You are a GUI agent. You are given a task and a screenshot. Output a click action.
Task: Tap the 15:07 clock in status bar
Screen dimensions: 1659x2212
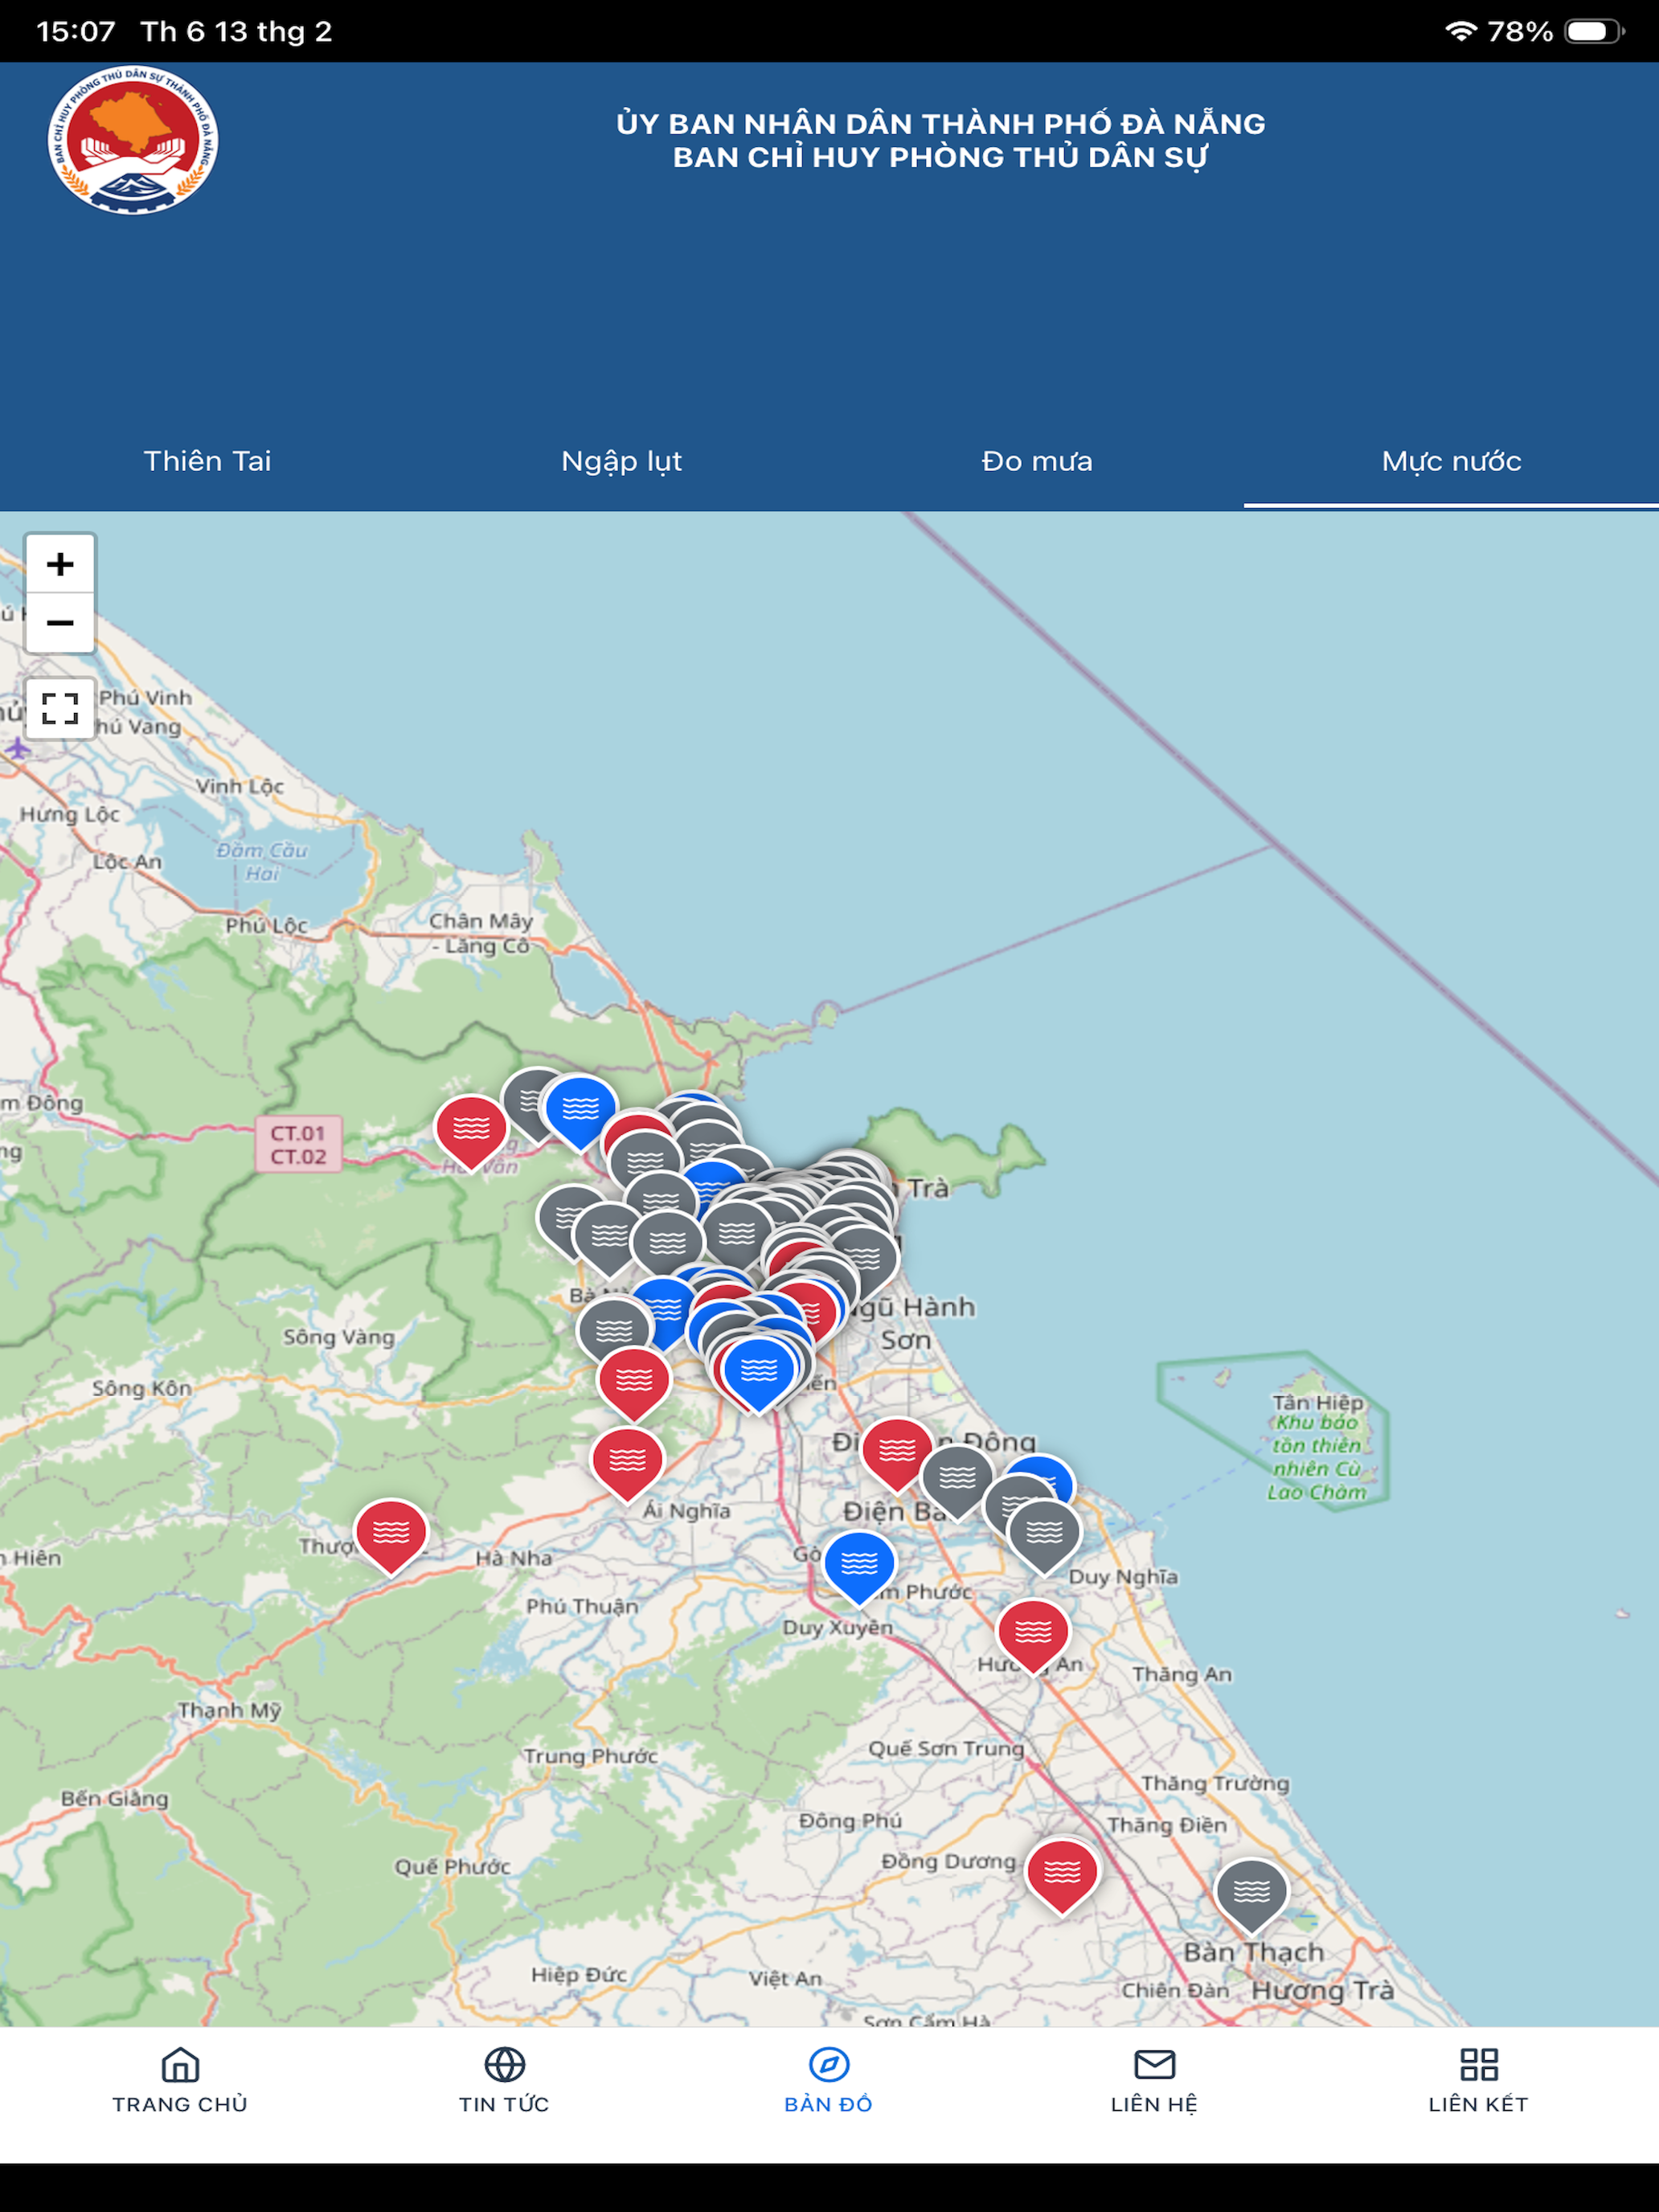(76, 31)
